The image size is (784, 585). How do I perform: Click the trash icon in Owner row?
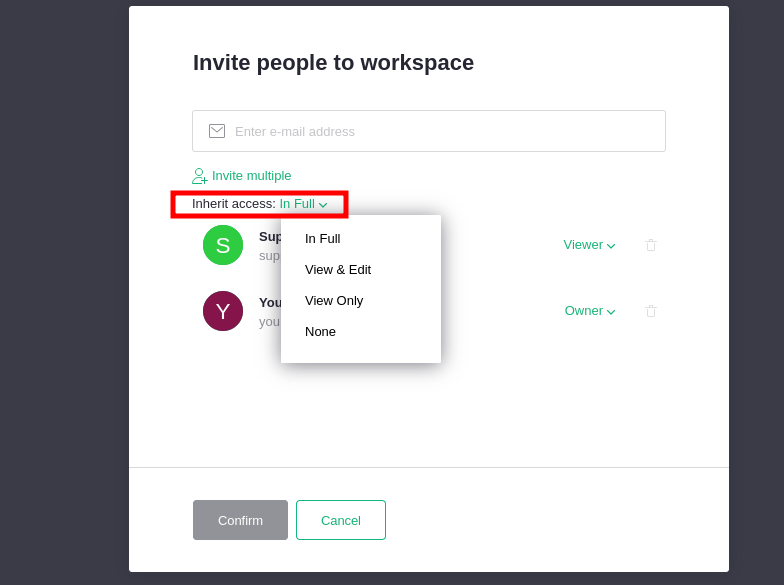click(x=651, y=311)
